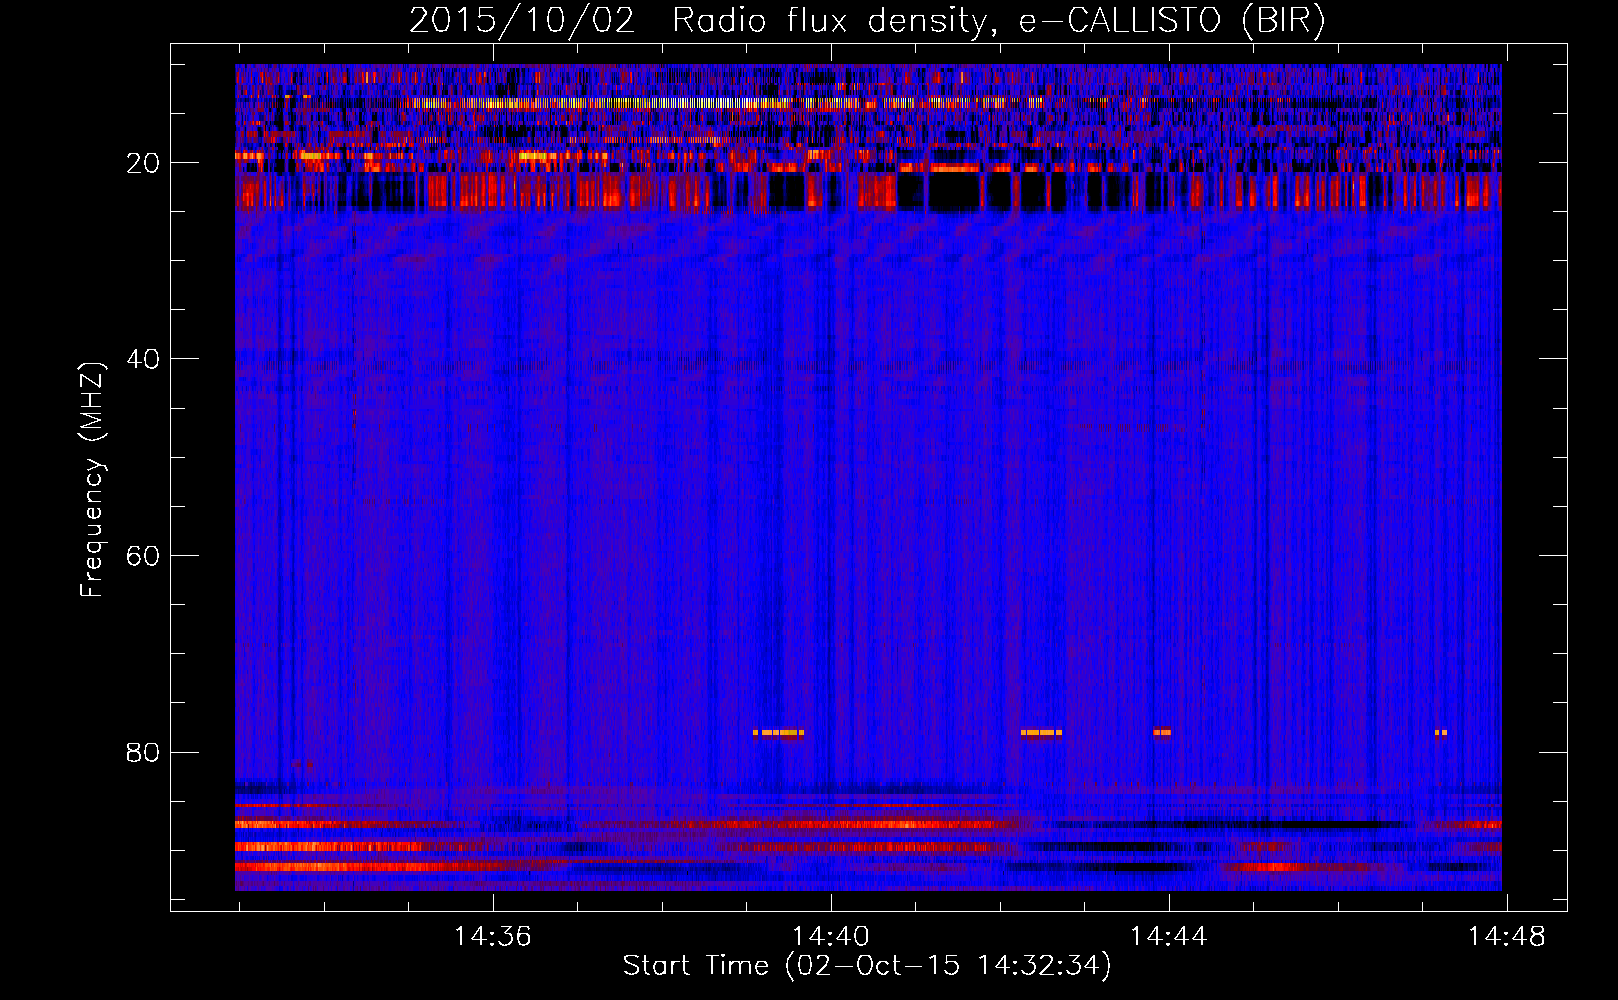
Task: Select the 14:48 time tick label
Action: tap(1507, 937)
